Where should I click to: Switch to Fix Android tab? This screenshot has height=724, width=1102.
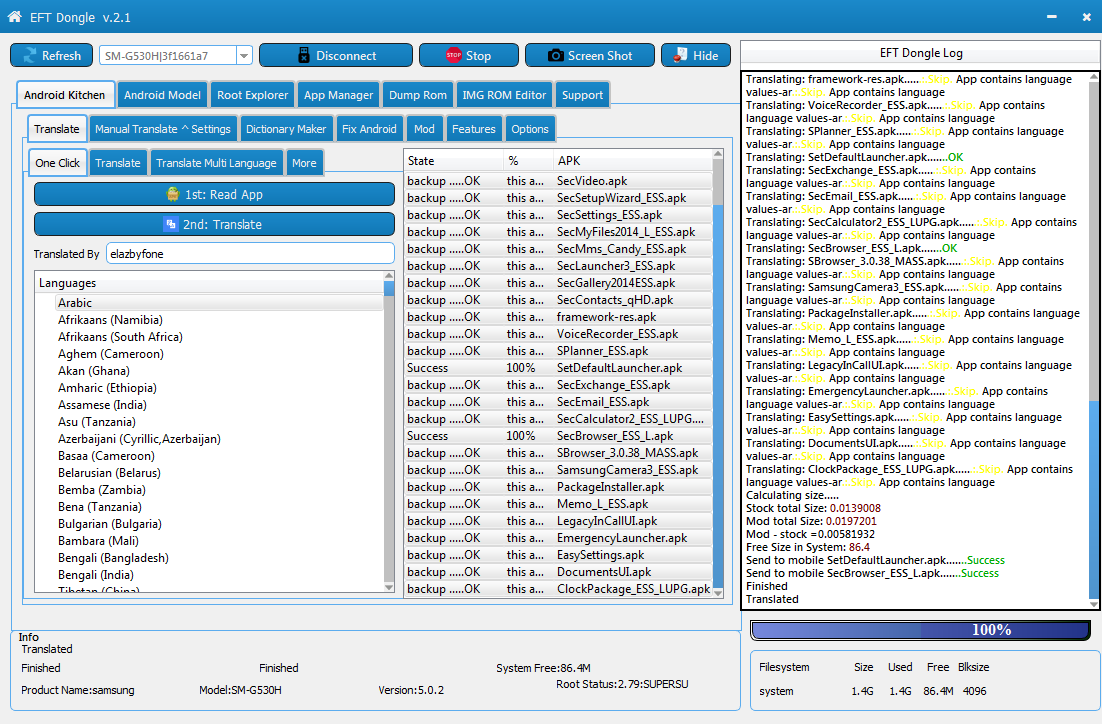pos(369,129)
